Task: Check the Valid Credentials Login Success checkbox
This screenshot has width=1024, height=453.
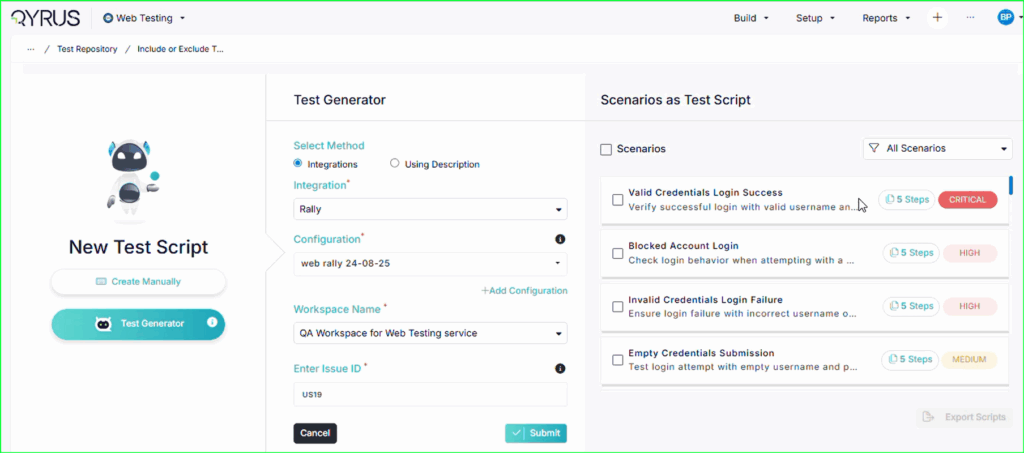Action: pos(617,200)
